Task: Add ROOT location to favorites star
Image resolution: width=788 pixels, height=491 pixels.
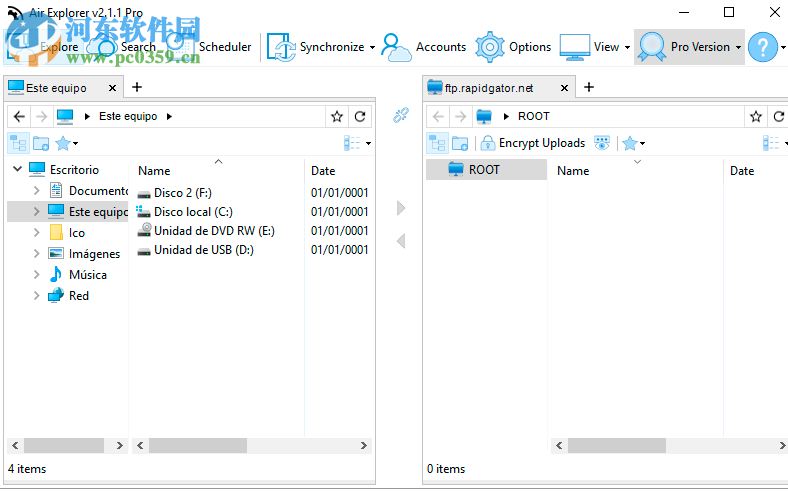Action: tap(756, 117)
